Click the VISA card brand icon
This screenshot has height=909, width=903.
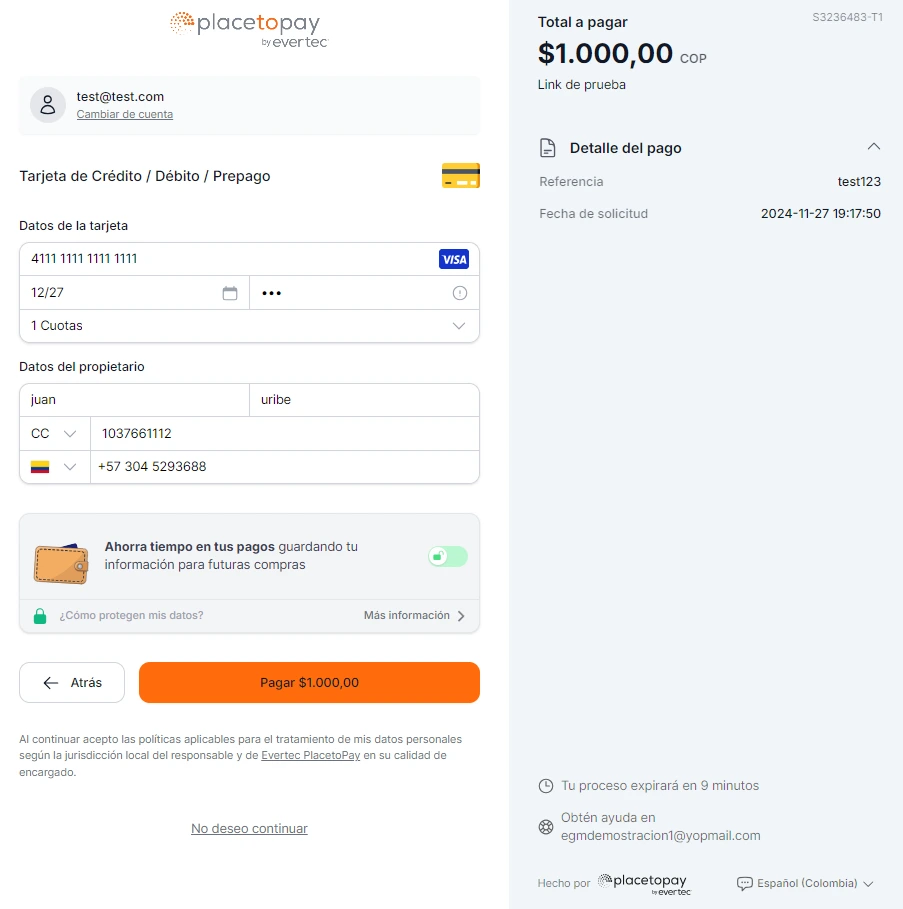[454, 259]
